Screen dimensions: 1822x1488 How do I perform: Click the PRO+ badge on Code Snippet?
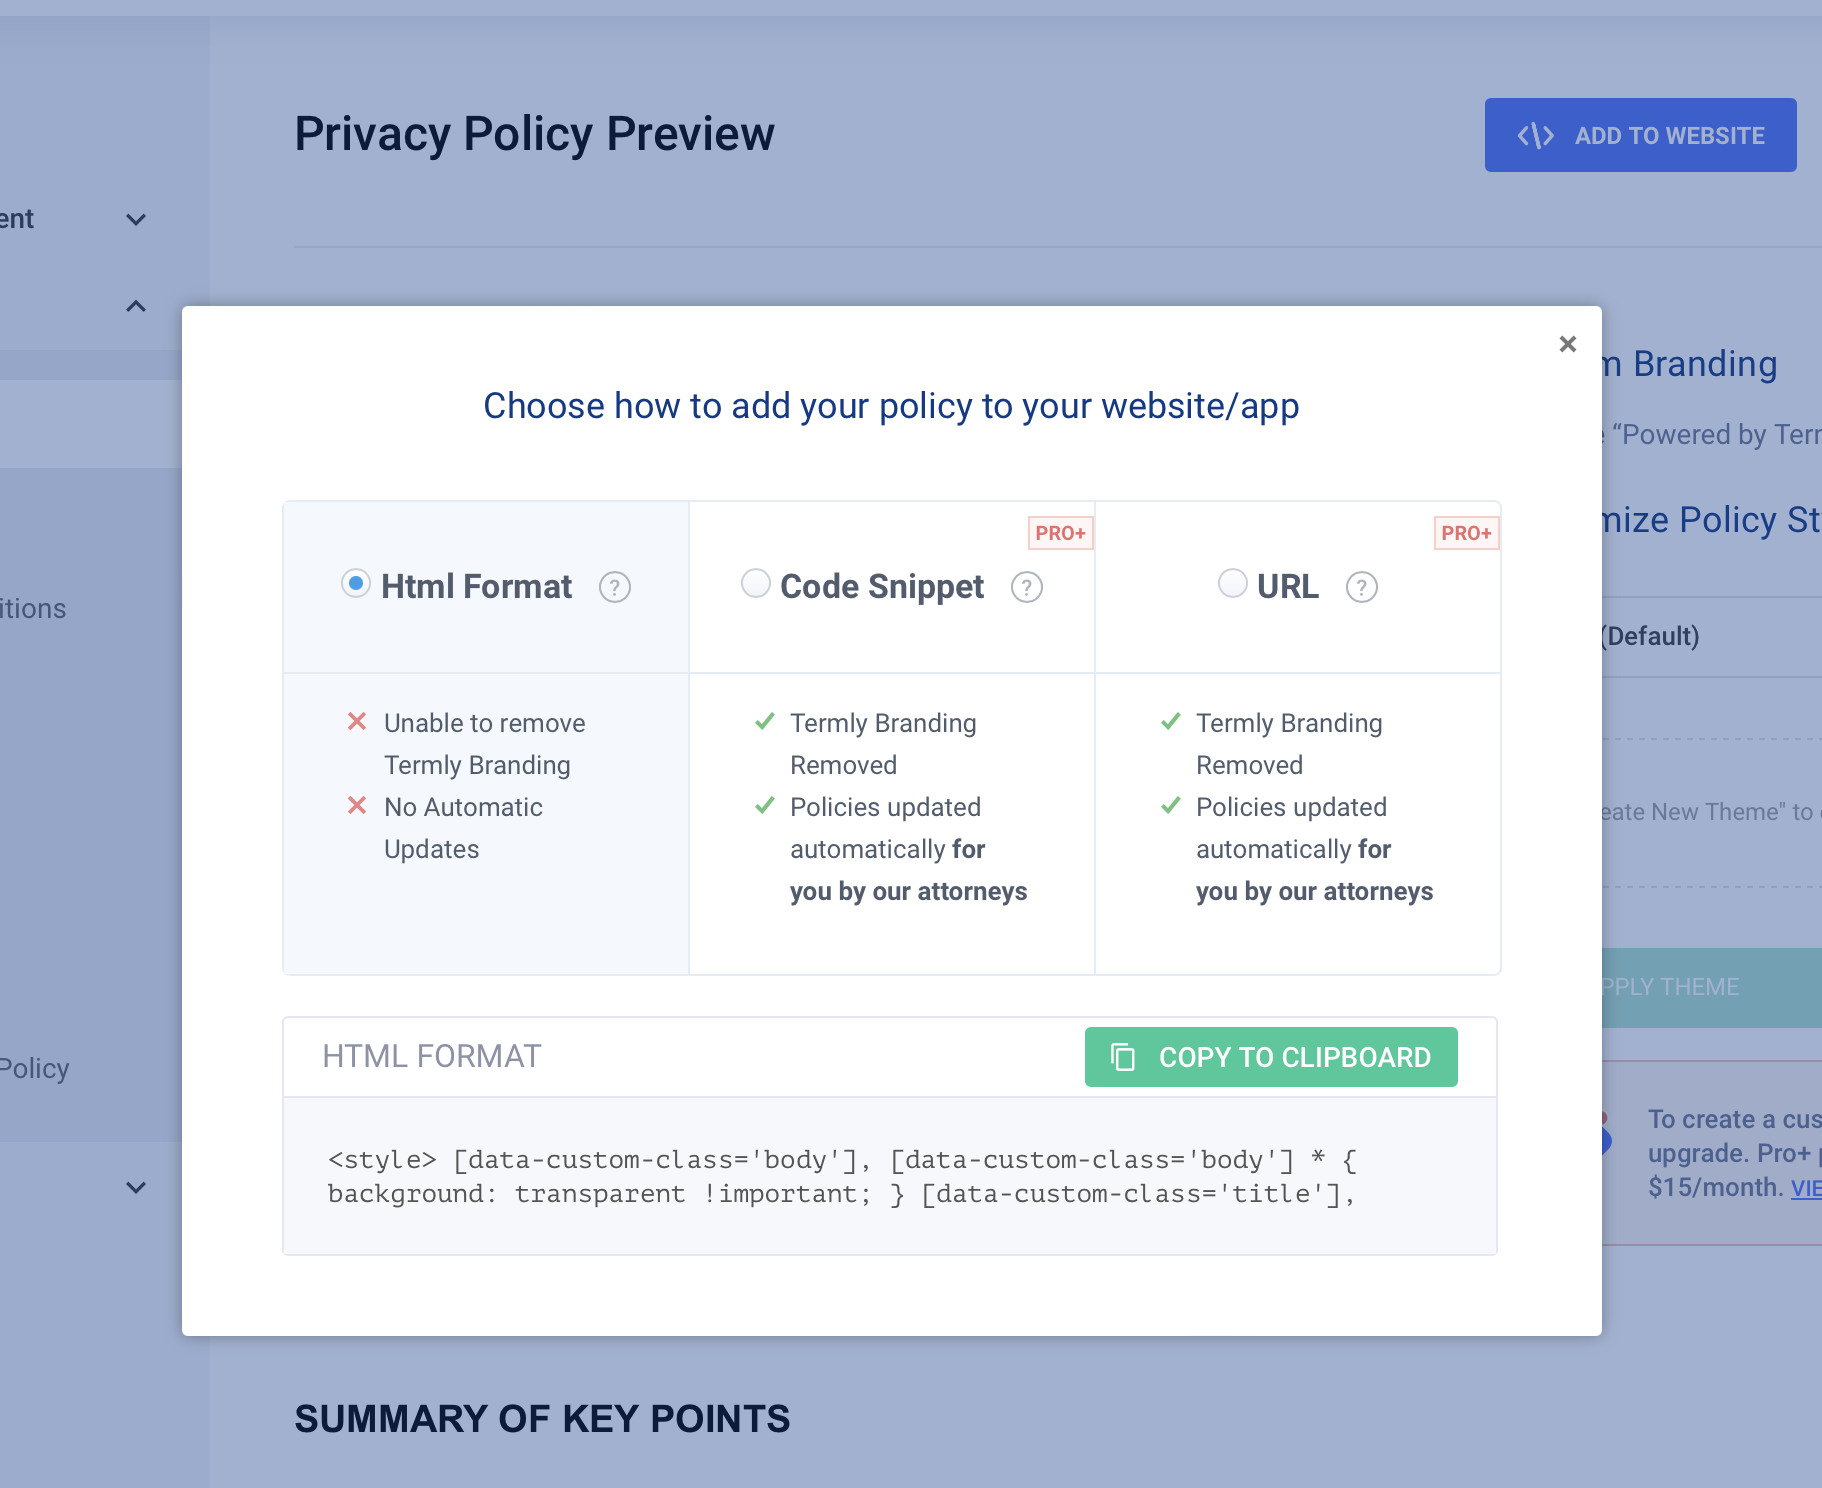coord(1061,533)
